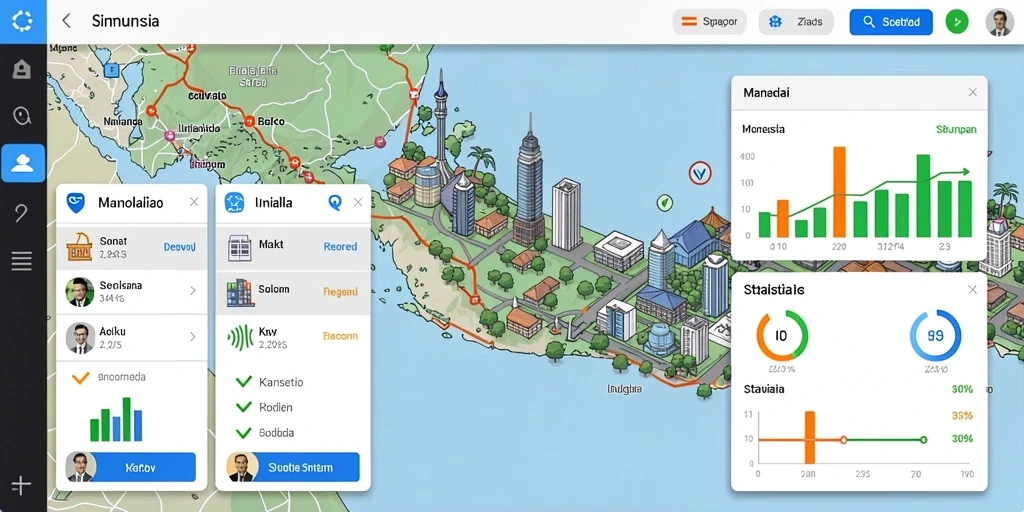1024x512 pixels.
Task: Open the search magnifier icon in the left sidebar
Action: (22, 116)
